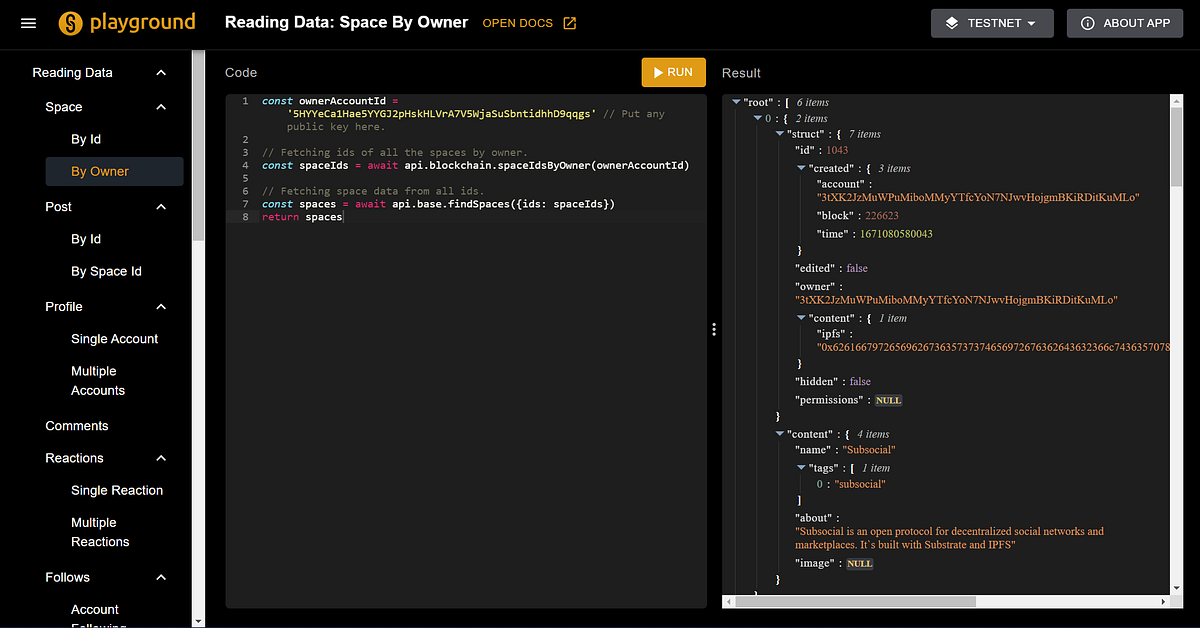
Task: Run the code with RUN button
Action: point(673,72)
